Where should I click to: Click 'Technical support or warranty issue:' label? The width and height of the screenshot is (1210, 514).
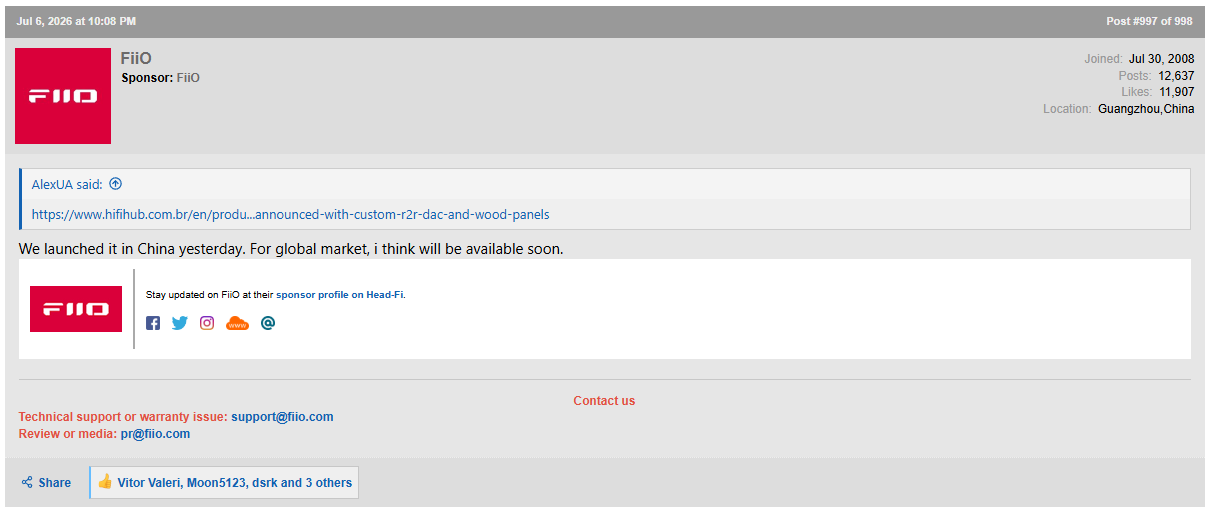coord(123,417)
